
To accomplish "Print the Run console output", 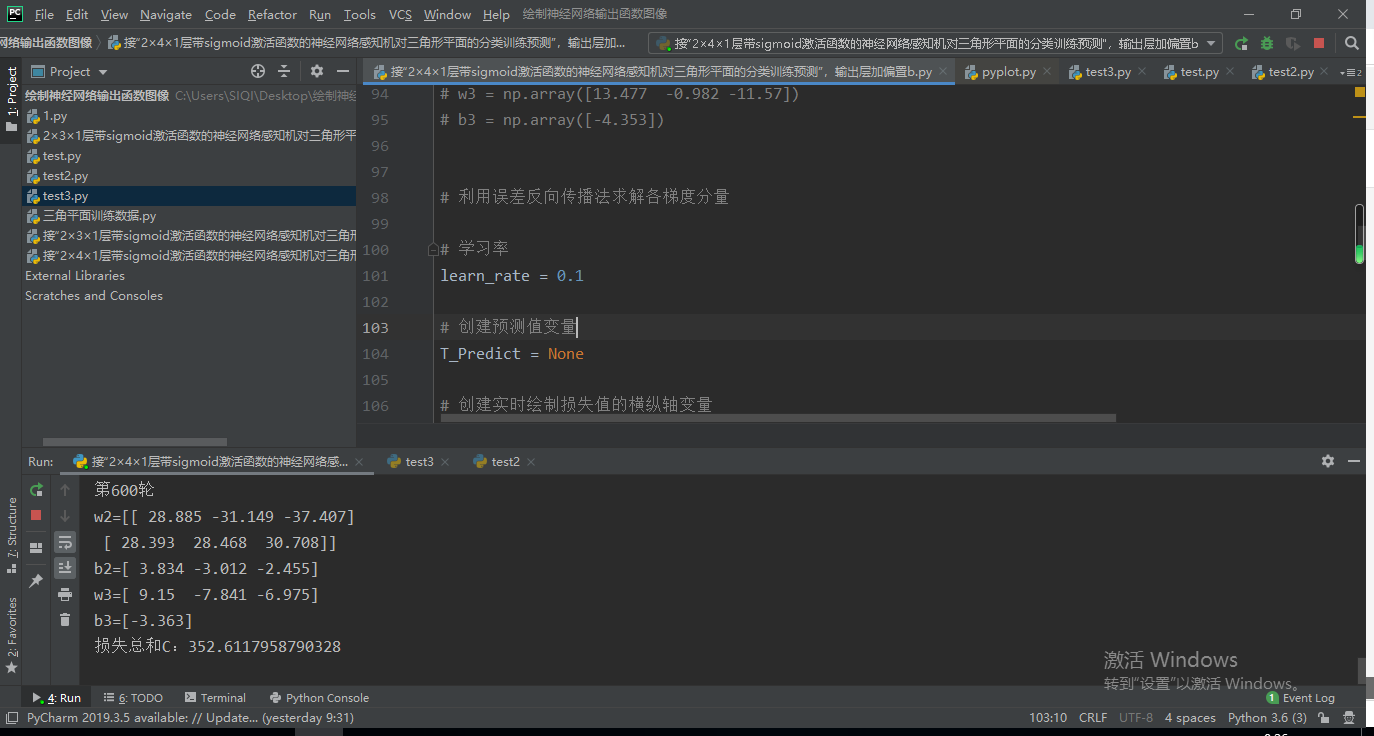I will 65,594.
